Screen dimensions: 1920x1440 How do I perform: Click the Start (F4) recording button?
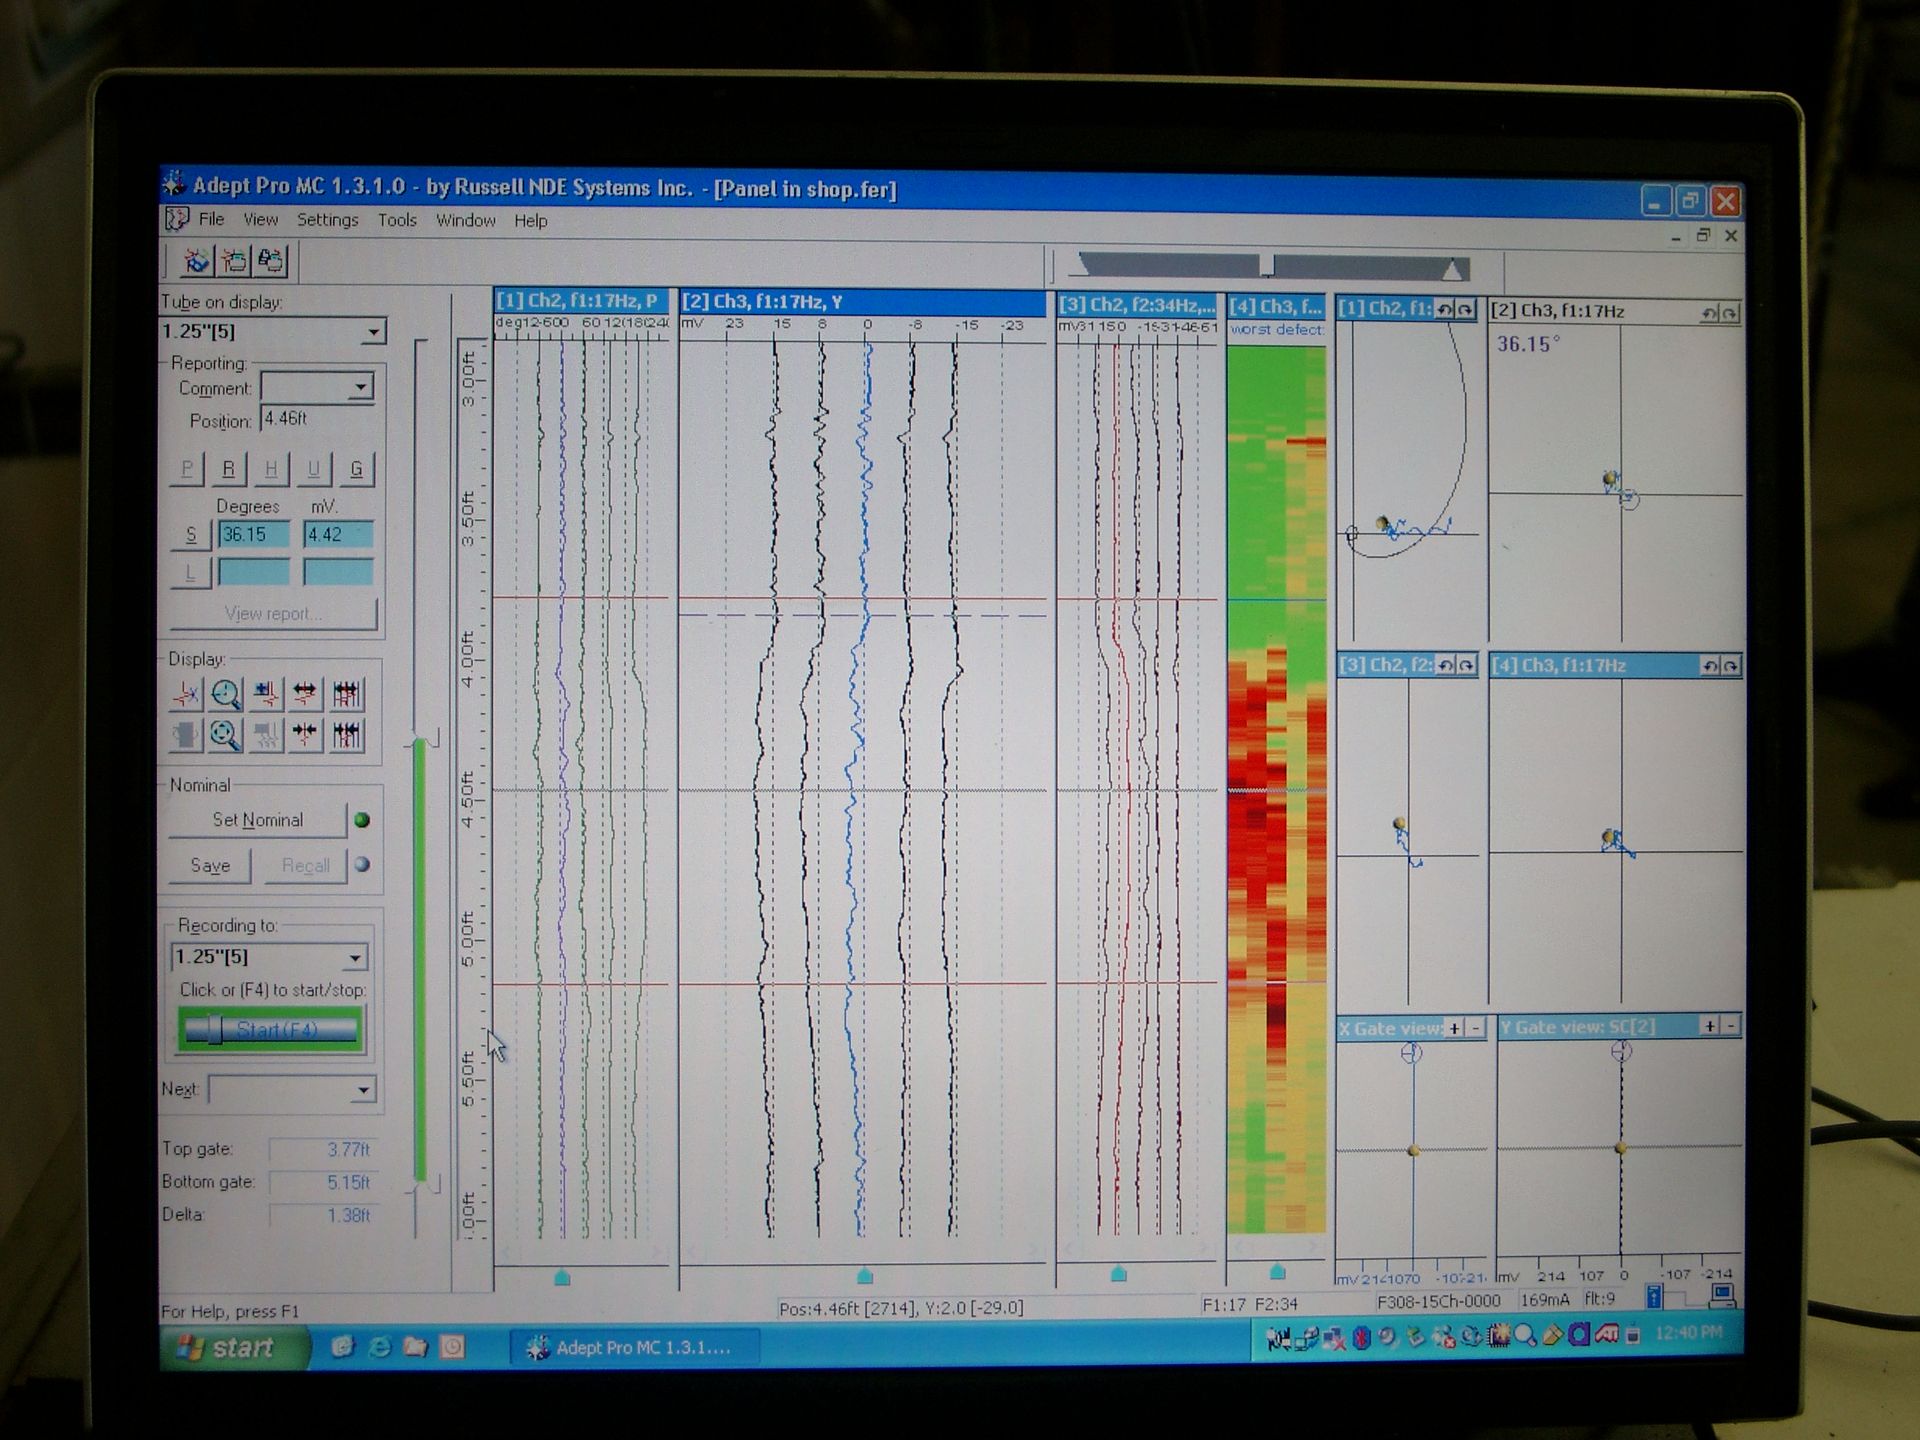pos(270,1030)
